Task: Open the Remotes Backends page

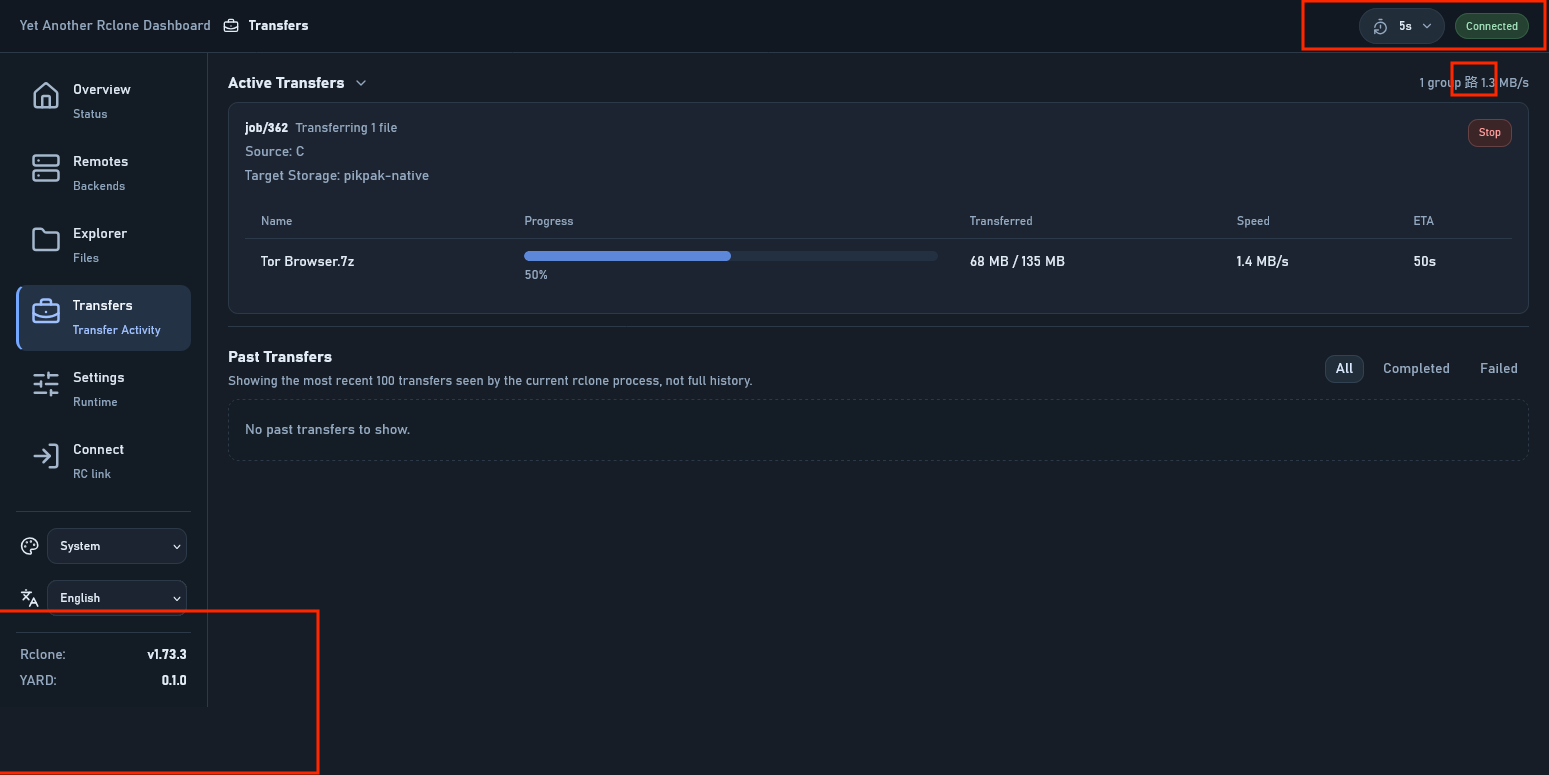Action: click(100, 172)
